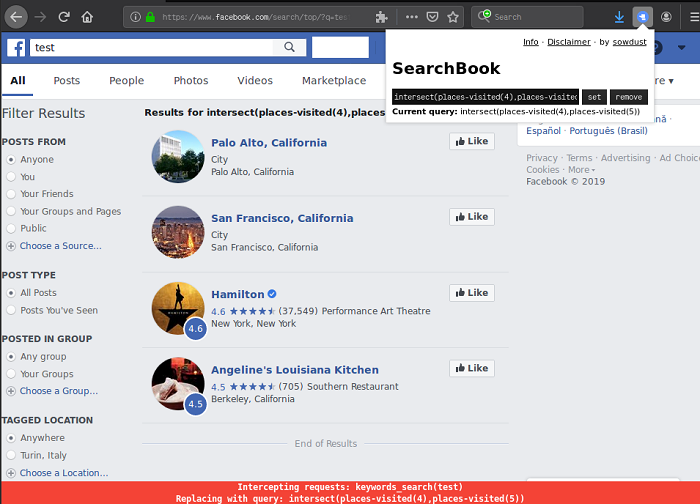Screen dimensions: 700x504
Task: Expand Choose a Location options
Action: pyautogui.click(x=64, y=473)
